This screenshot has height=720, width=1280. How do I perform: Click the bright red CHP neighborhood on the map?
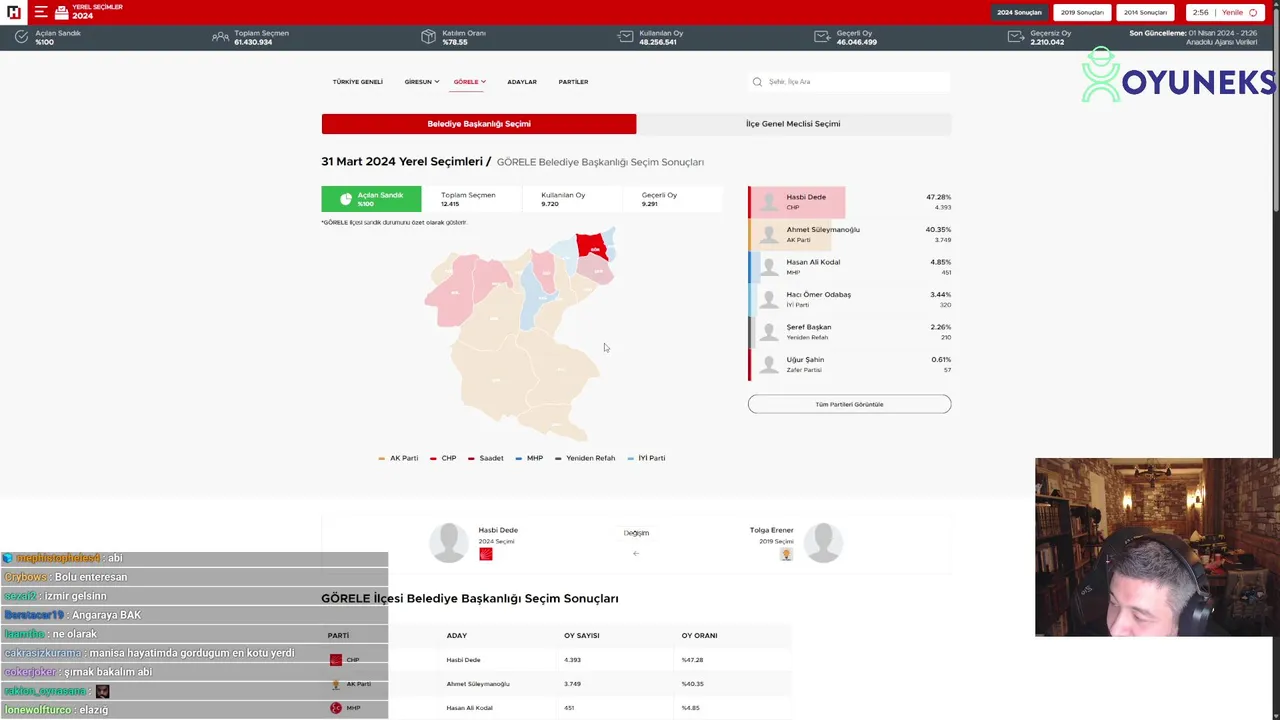coord(591,247)
